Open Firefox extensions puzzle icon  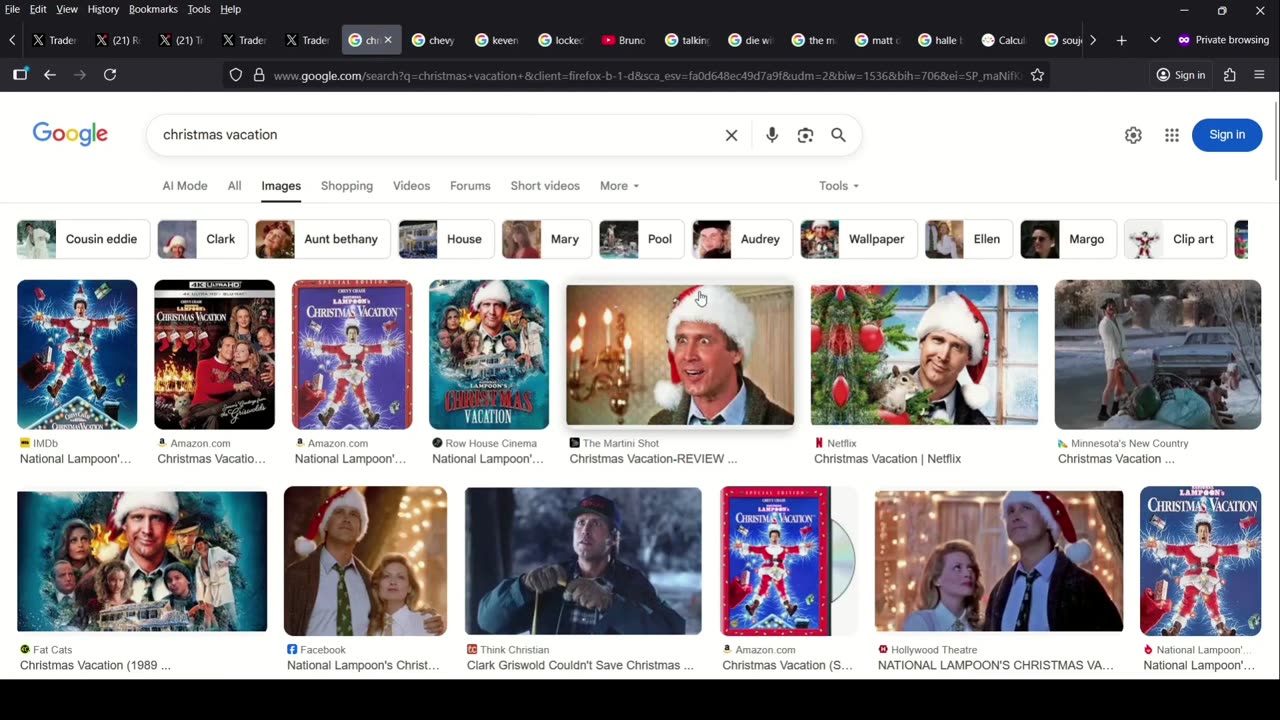pyautogui.click(x=1230, y=75)
